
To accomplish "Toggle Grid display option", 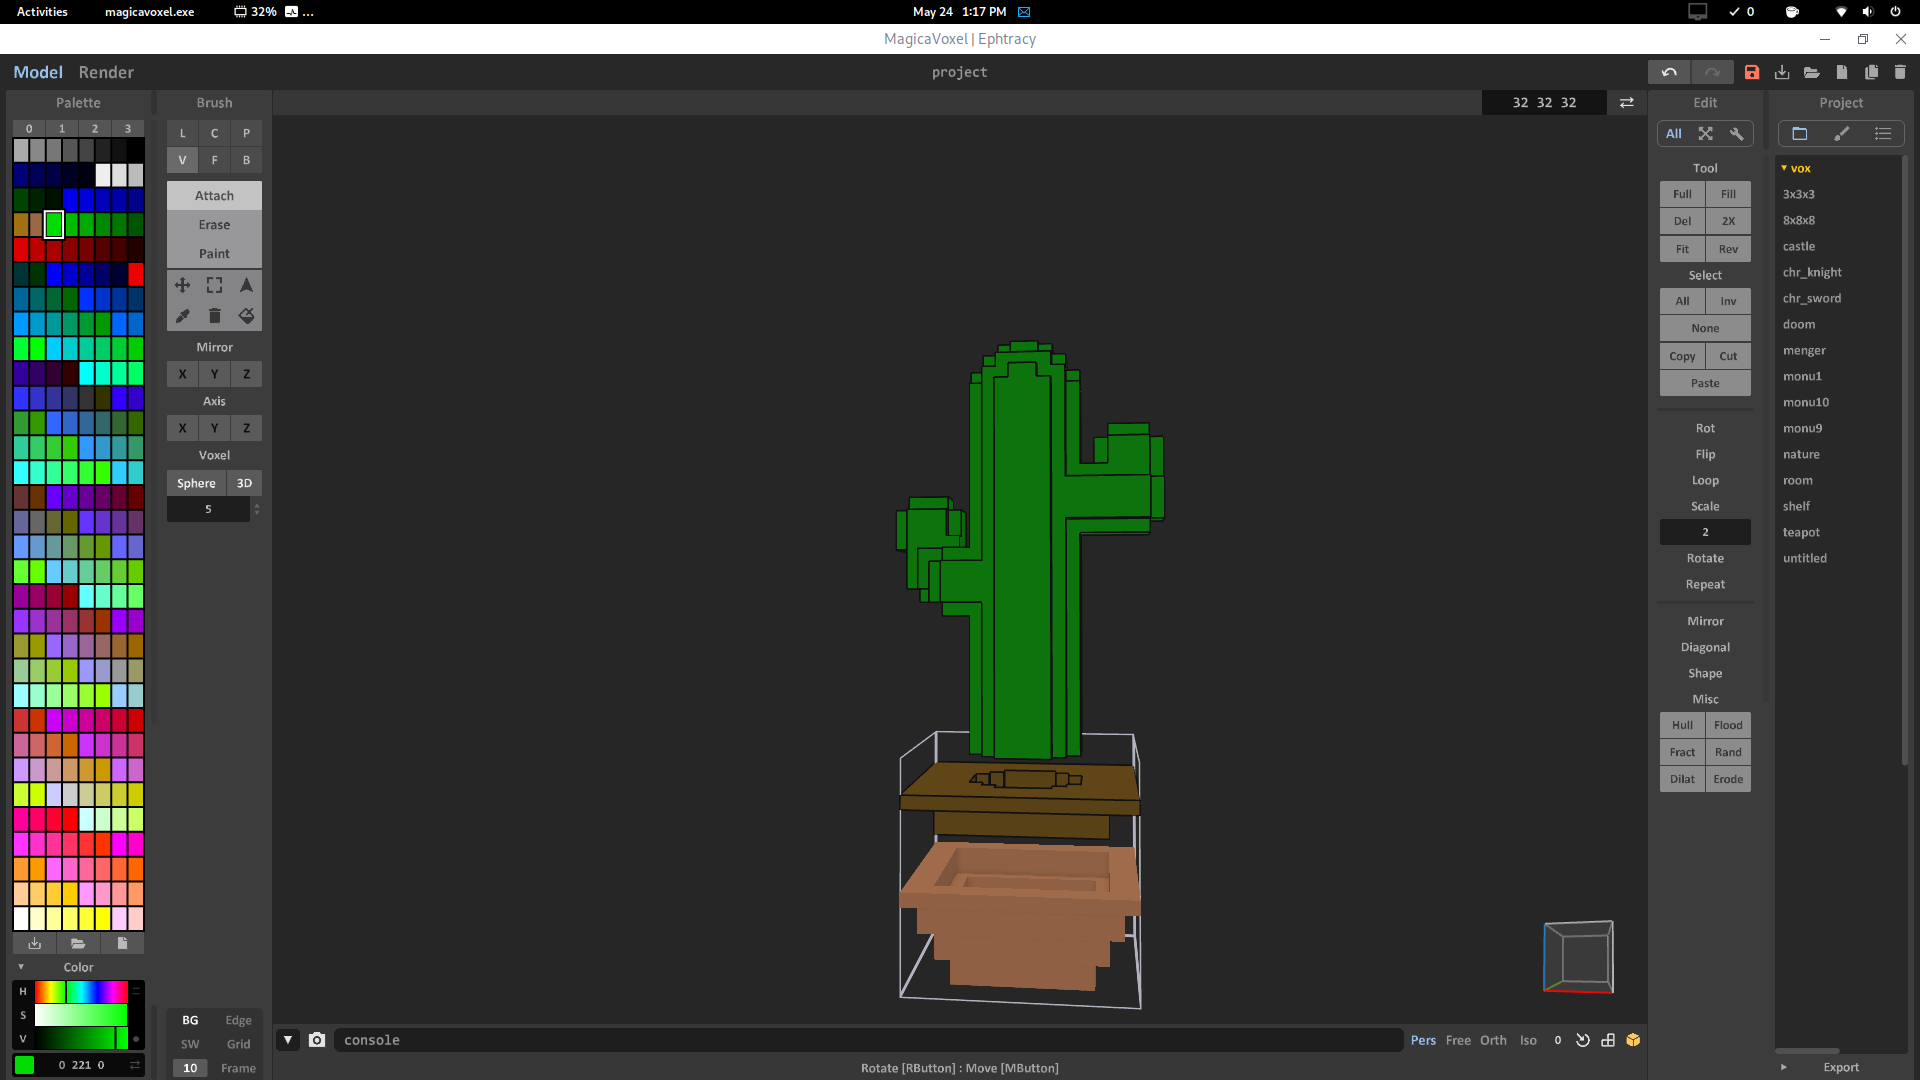I will coord(238,1044).
